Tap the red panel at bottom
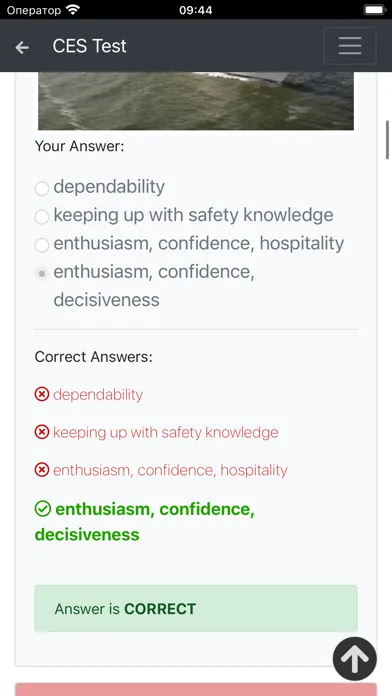 [x=196, y=690]
